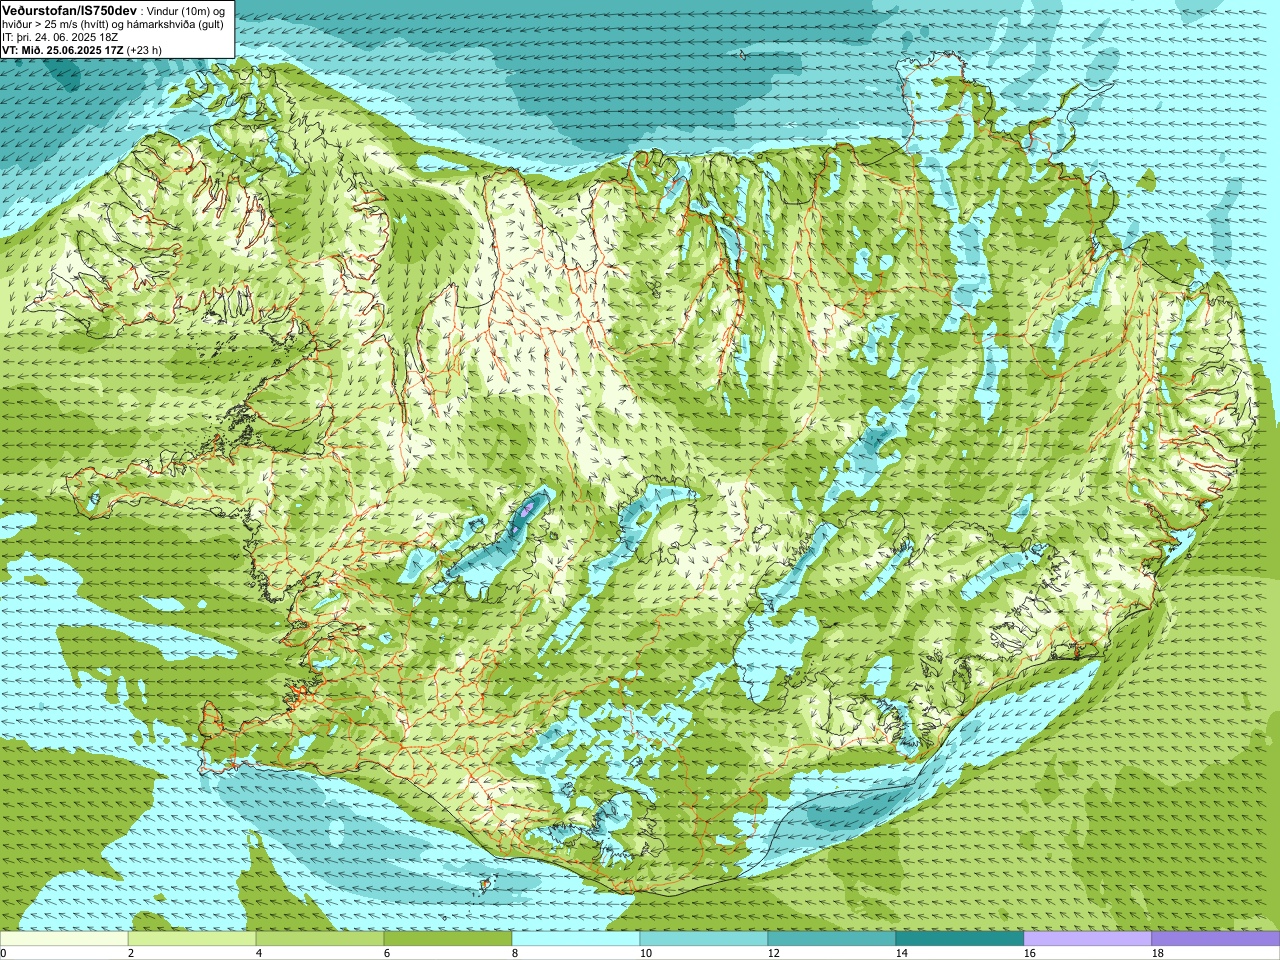This screenshot has height=960, width=1280.
Task: Click the pale yellow 0–2 legend swatch
Action: pyautogui.click(x=64, y=939)
